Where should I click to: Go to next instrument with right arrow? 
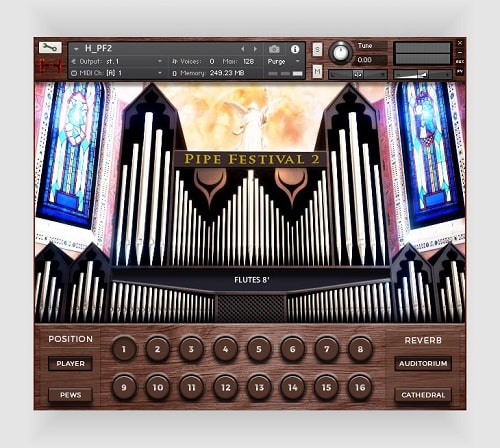[255, 49]
